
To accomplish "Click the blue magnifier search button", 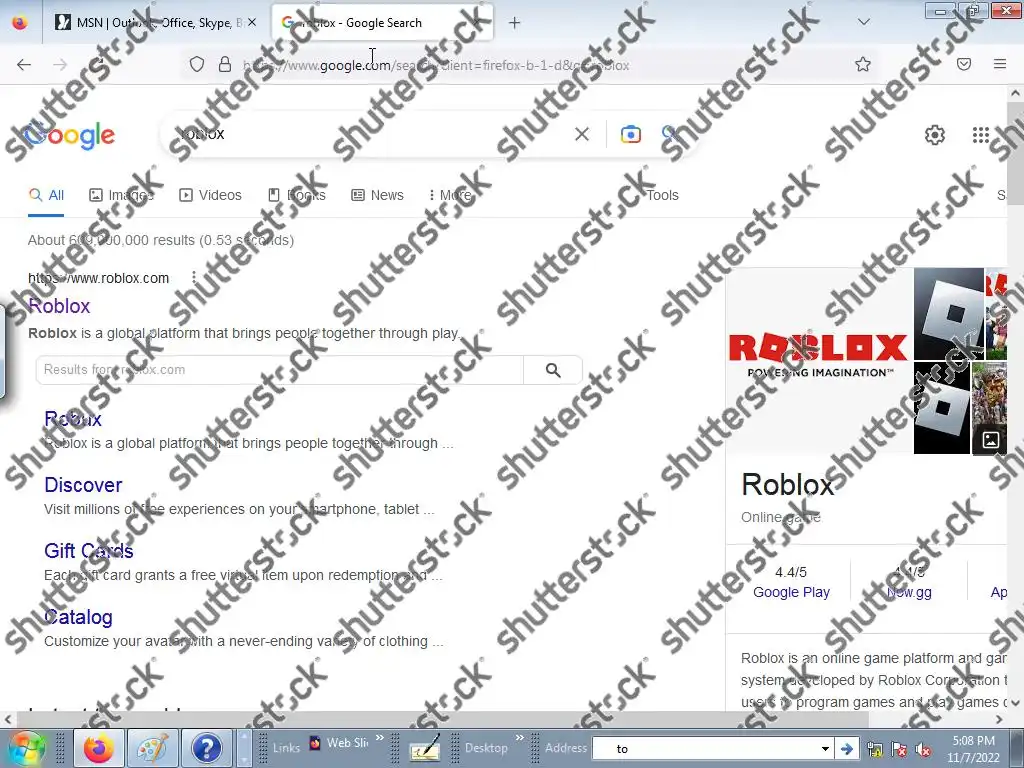I will click(x=670, y=134).
